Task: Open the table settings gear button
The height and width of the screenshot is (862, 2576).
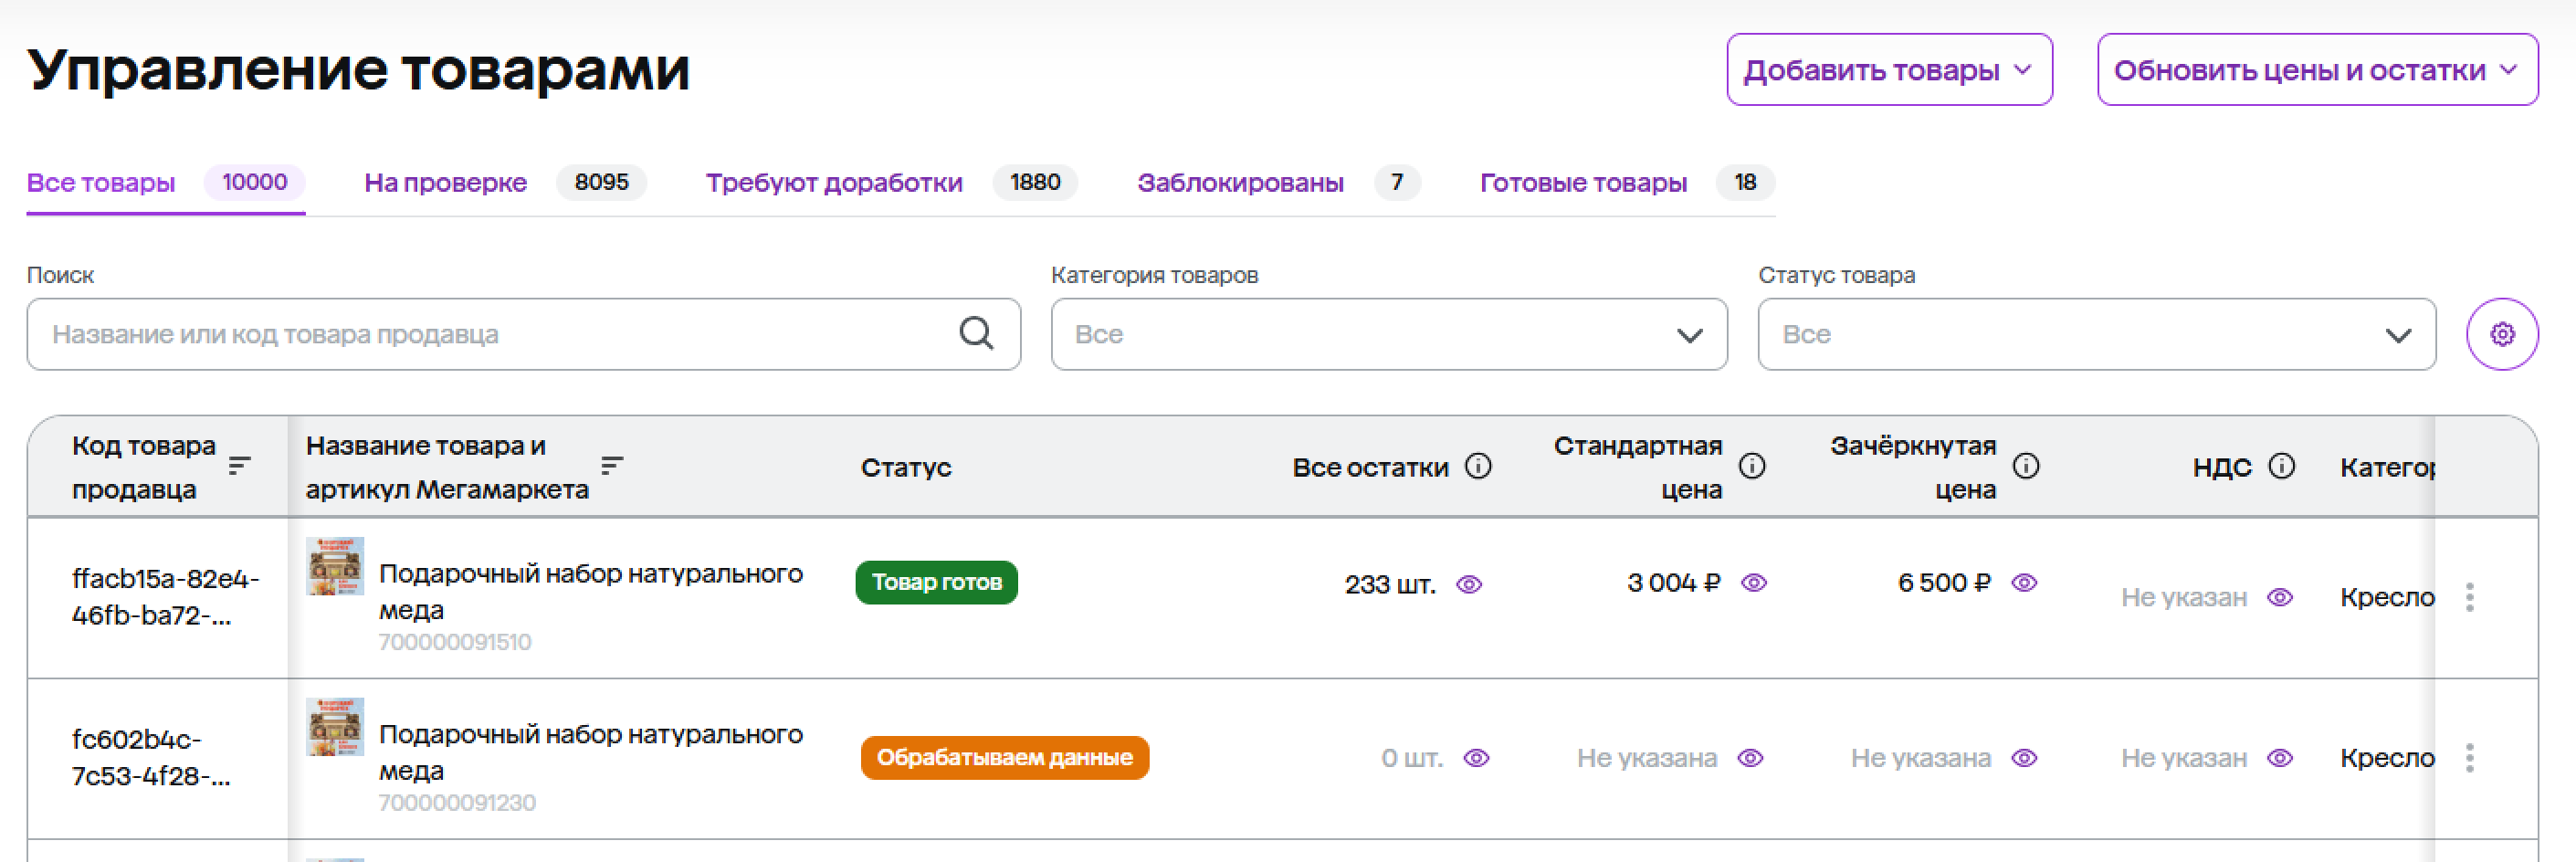Action: coord(2501,334)
